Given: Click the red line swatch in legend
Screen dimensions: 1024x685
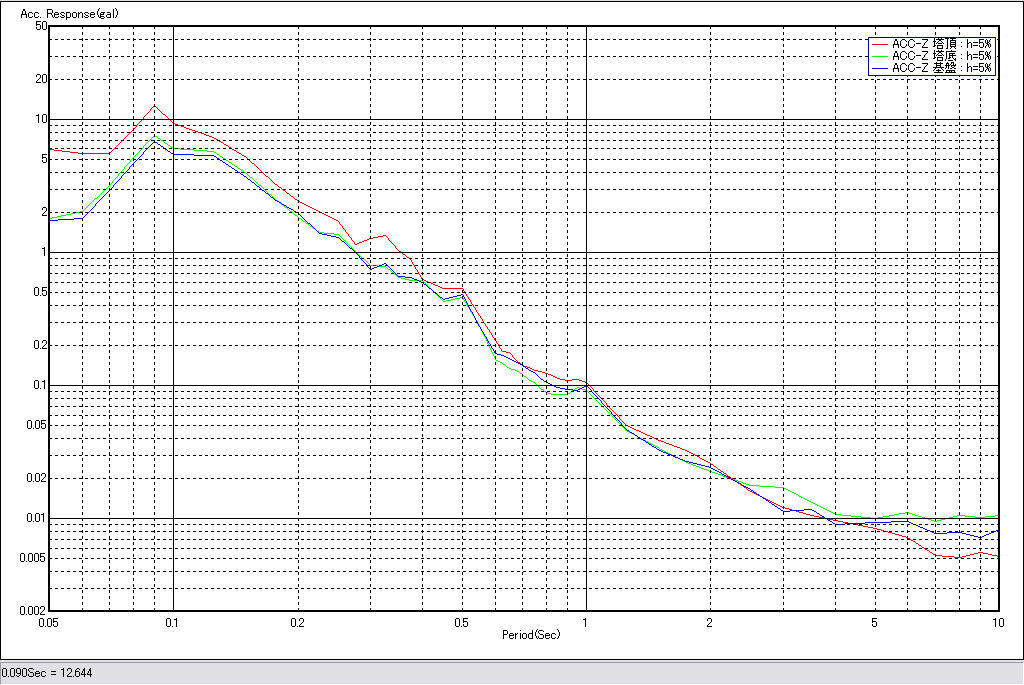Looking at the screenshot, I should click(879, 44).
